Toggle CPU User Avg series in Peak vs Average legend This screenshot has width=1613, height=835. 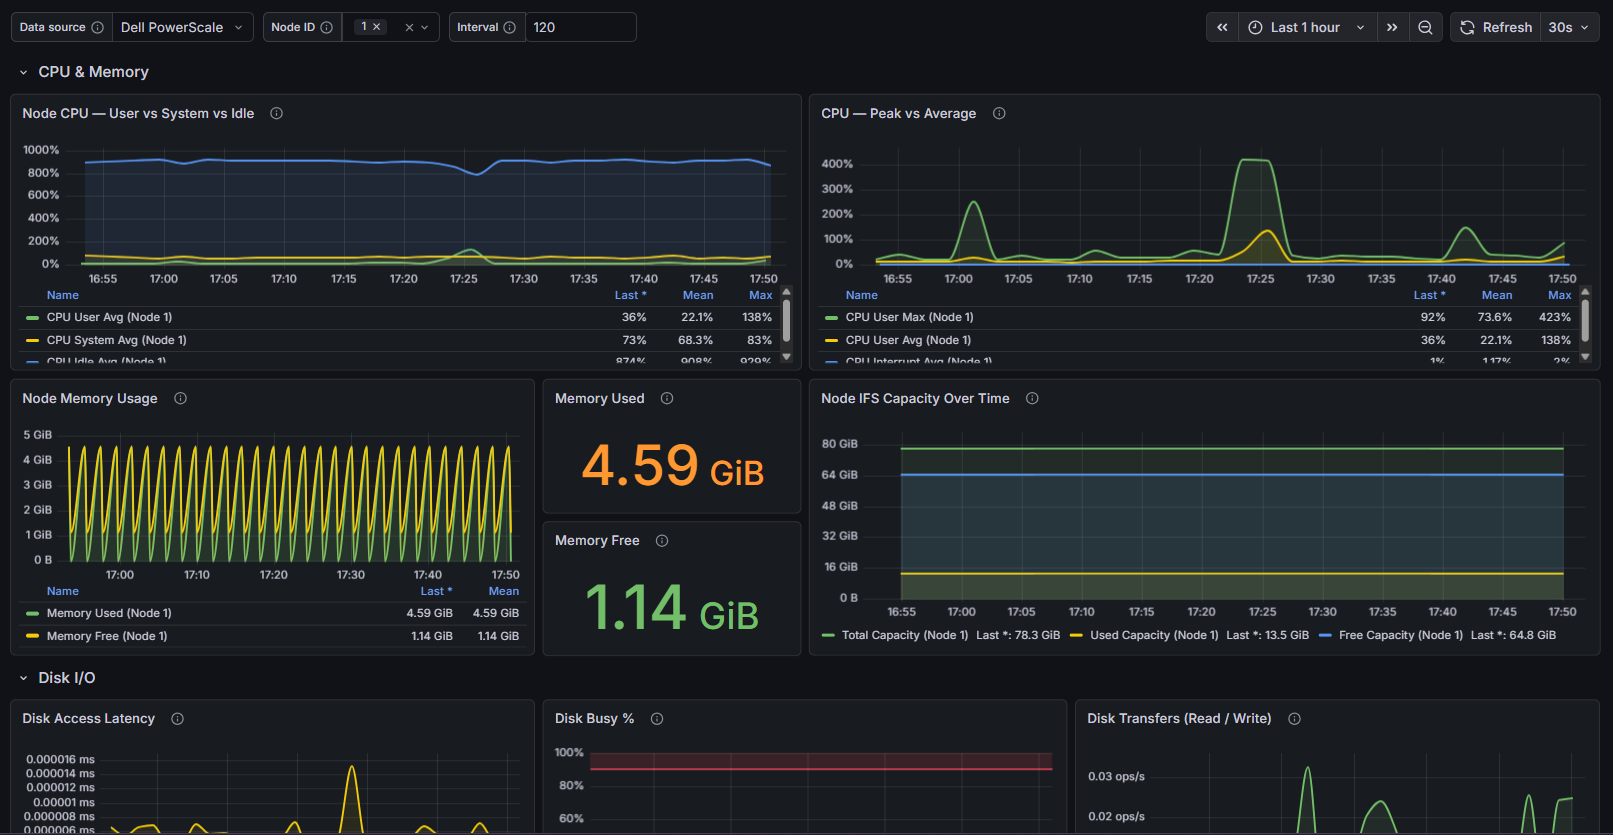(x=908, y=340)
